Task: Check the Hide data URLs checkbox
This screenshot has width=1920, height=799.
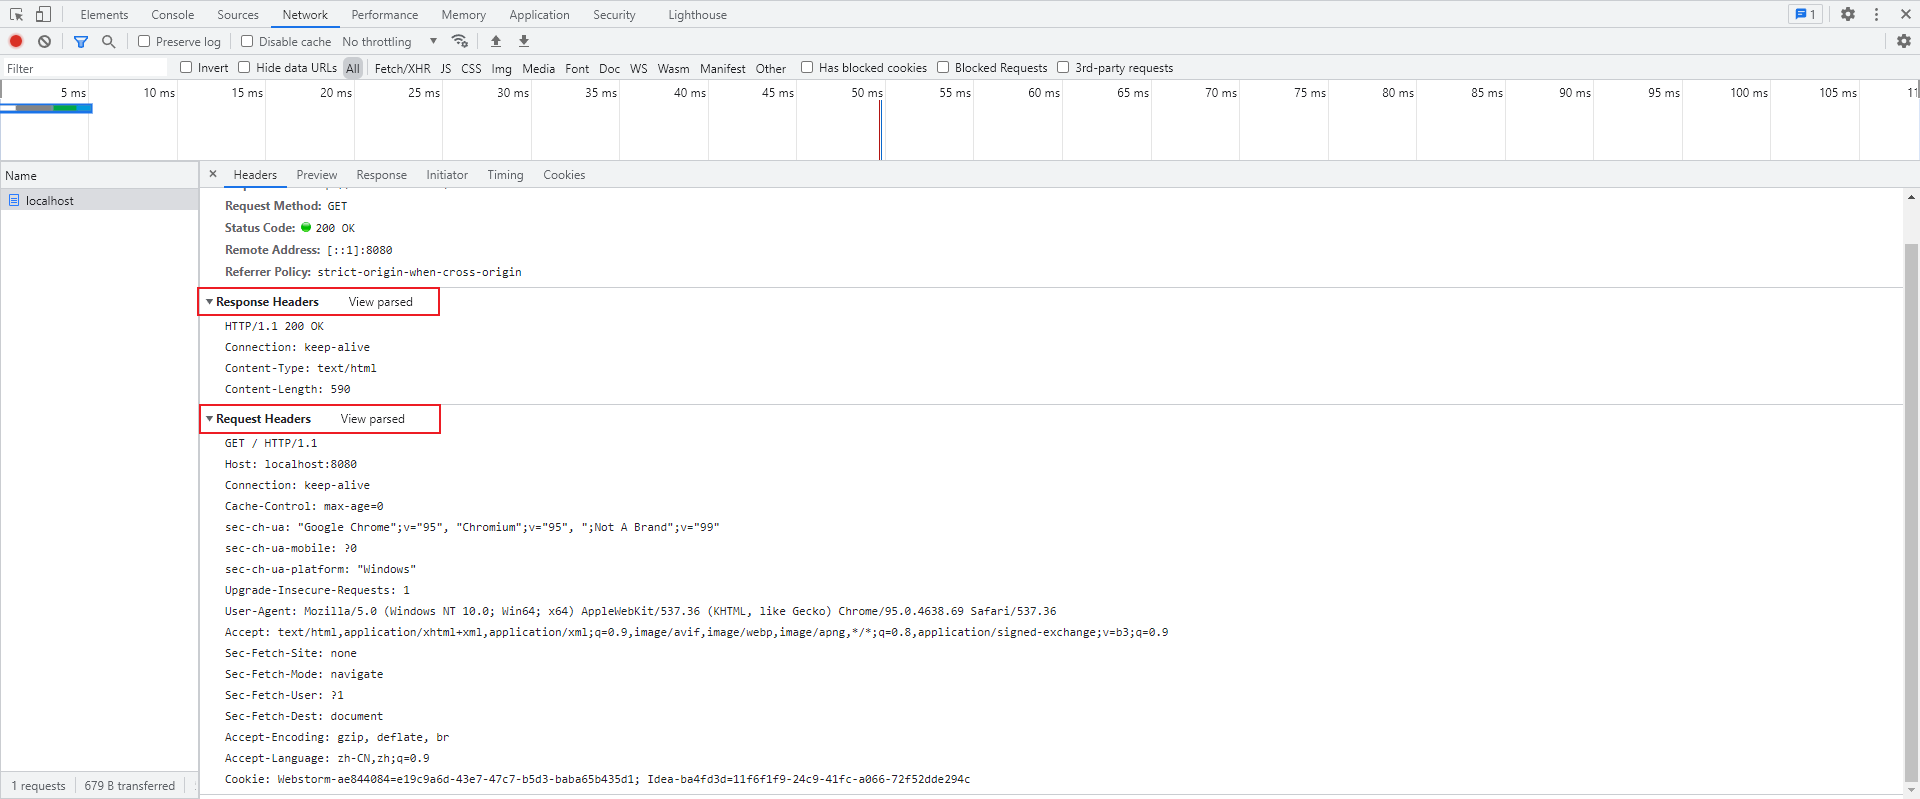Action: [244, 67]
